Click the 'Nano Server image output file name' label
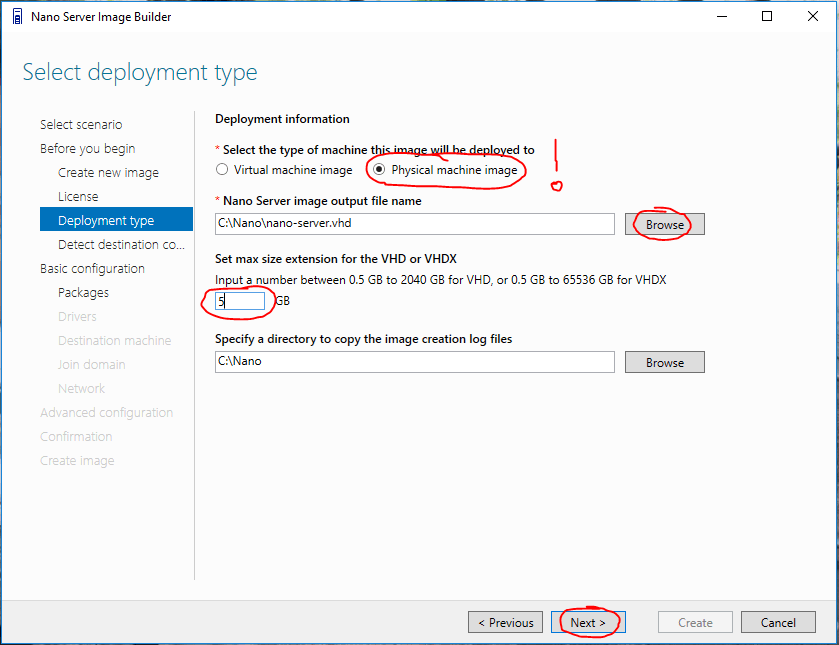The width and height of the screenshot is (839, 645). (x=322, y=201)
